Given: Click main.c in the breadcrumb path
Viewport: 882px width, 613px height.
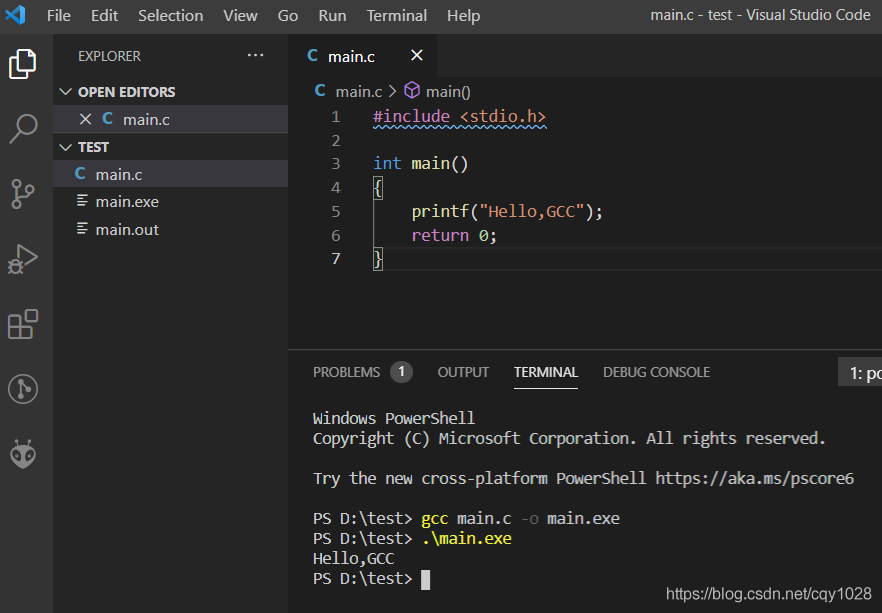Looking at the screenshot, I should 359,91.
